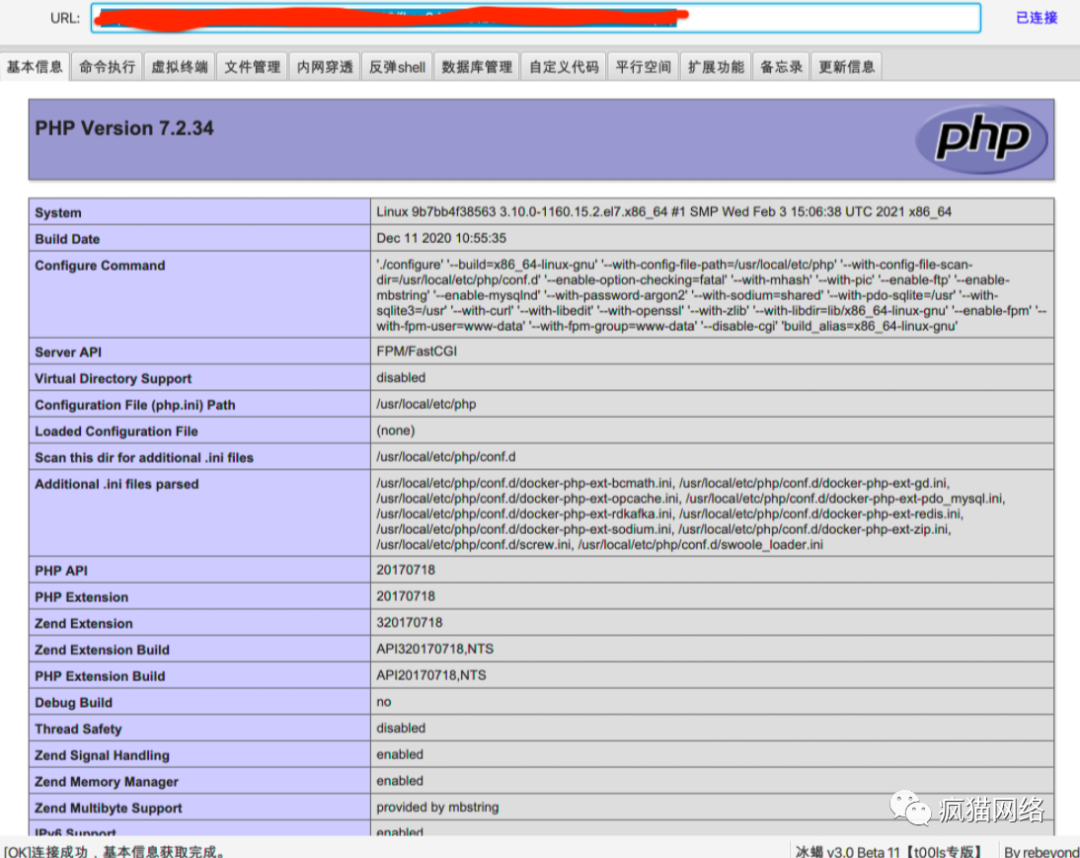Select the provided by mbstring value

pos(437,807)
